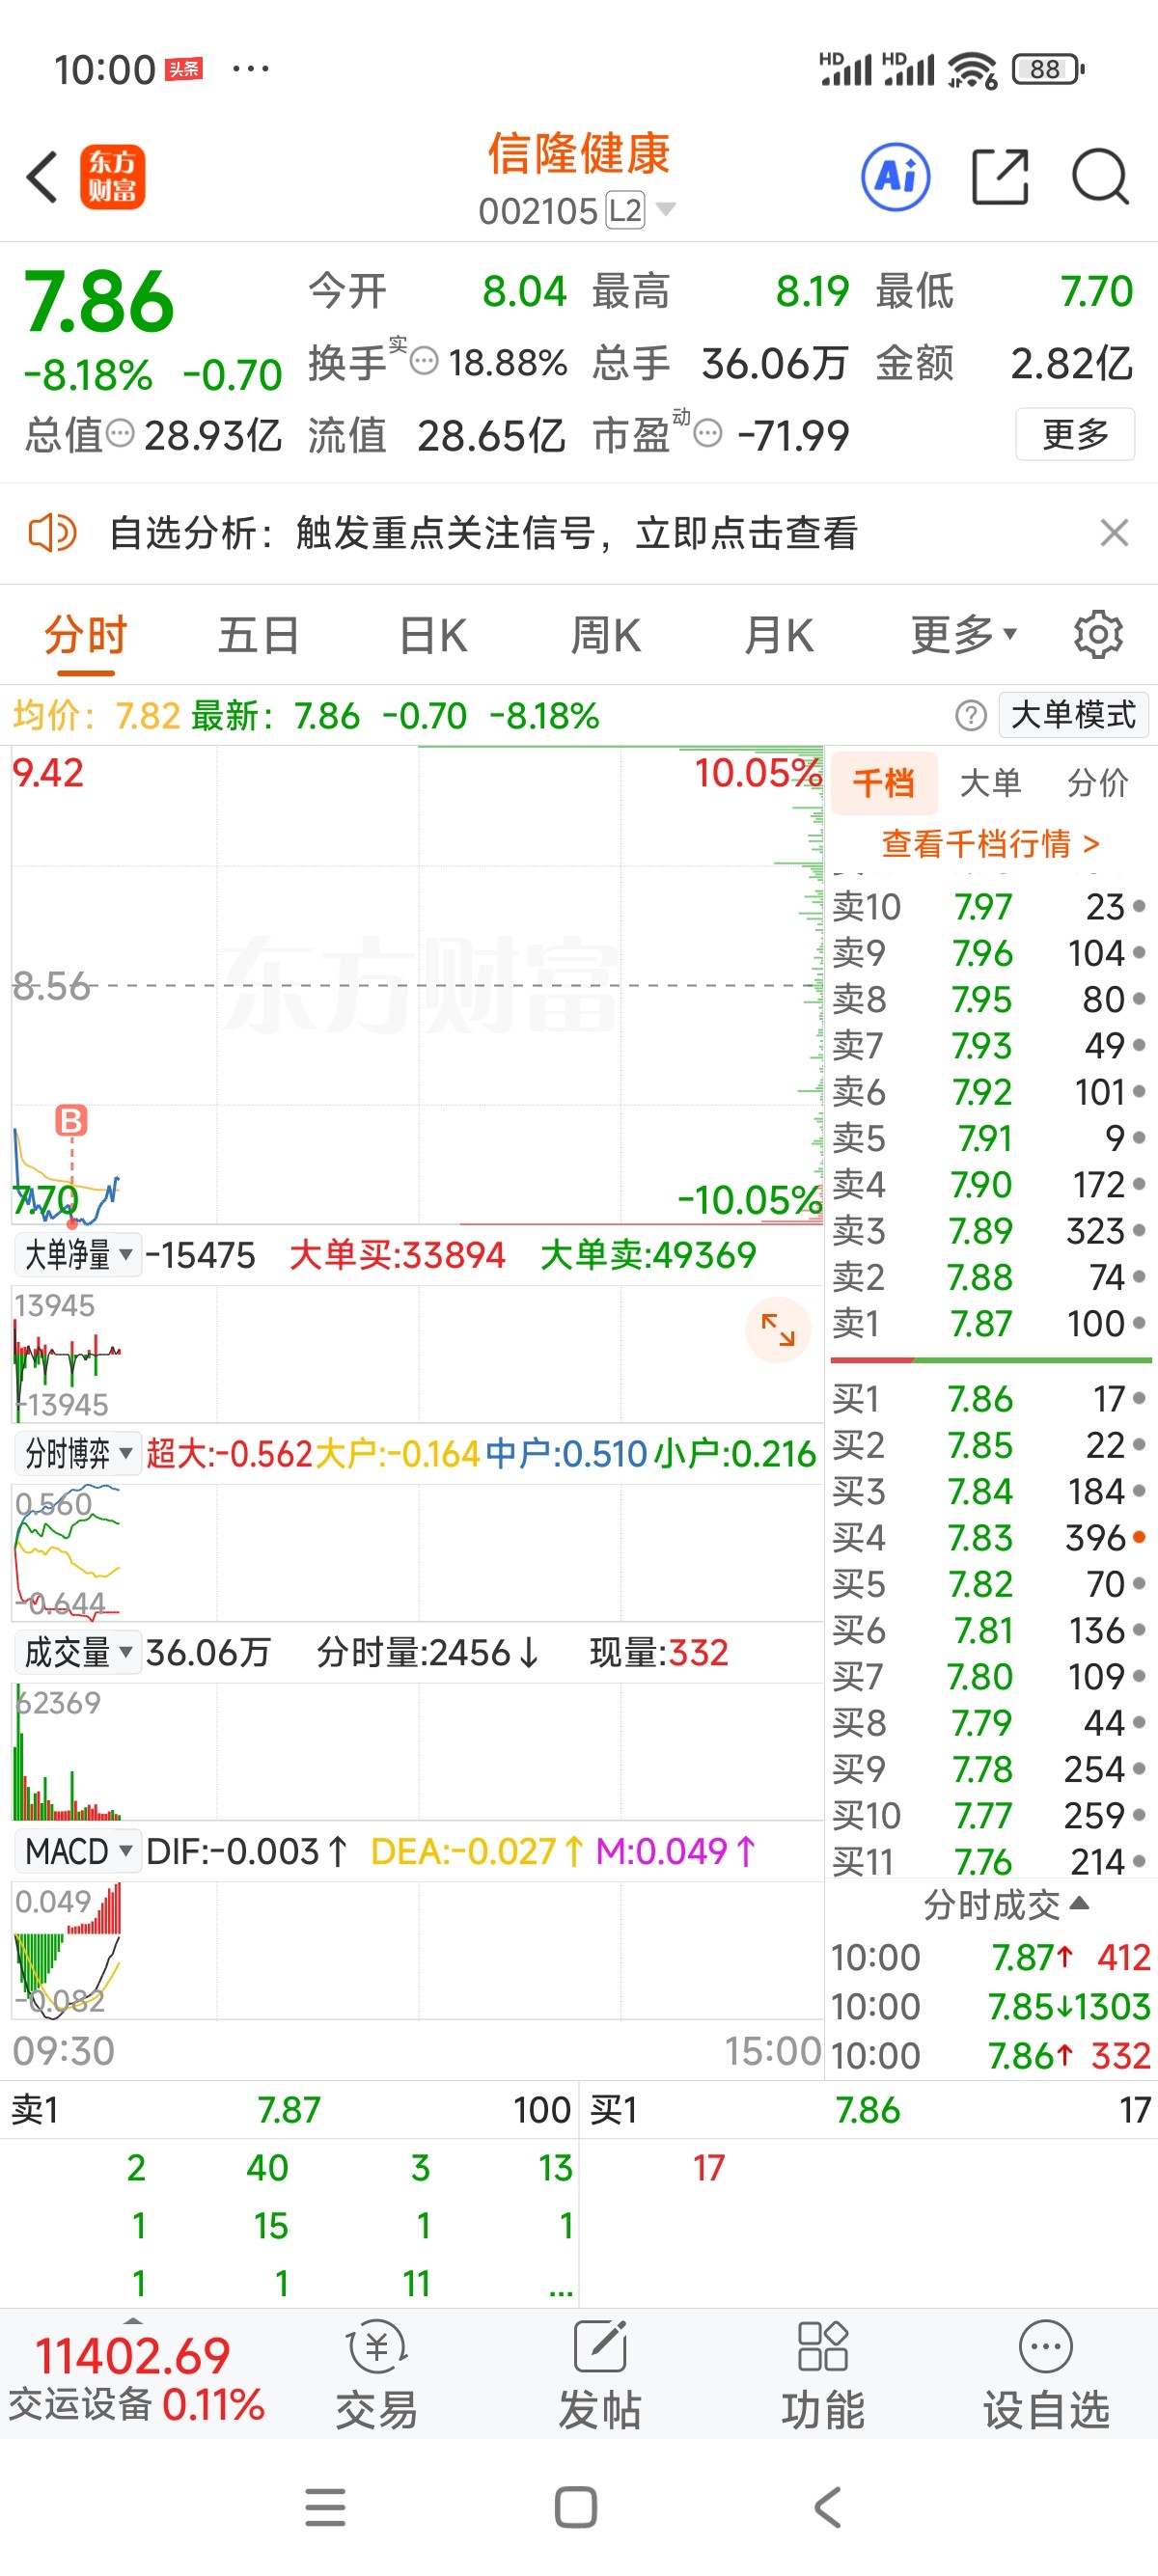Tap the back arrow at top left
1158x2576 pixels.
pyautogui.click(x=42, y=177)
